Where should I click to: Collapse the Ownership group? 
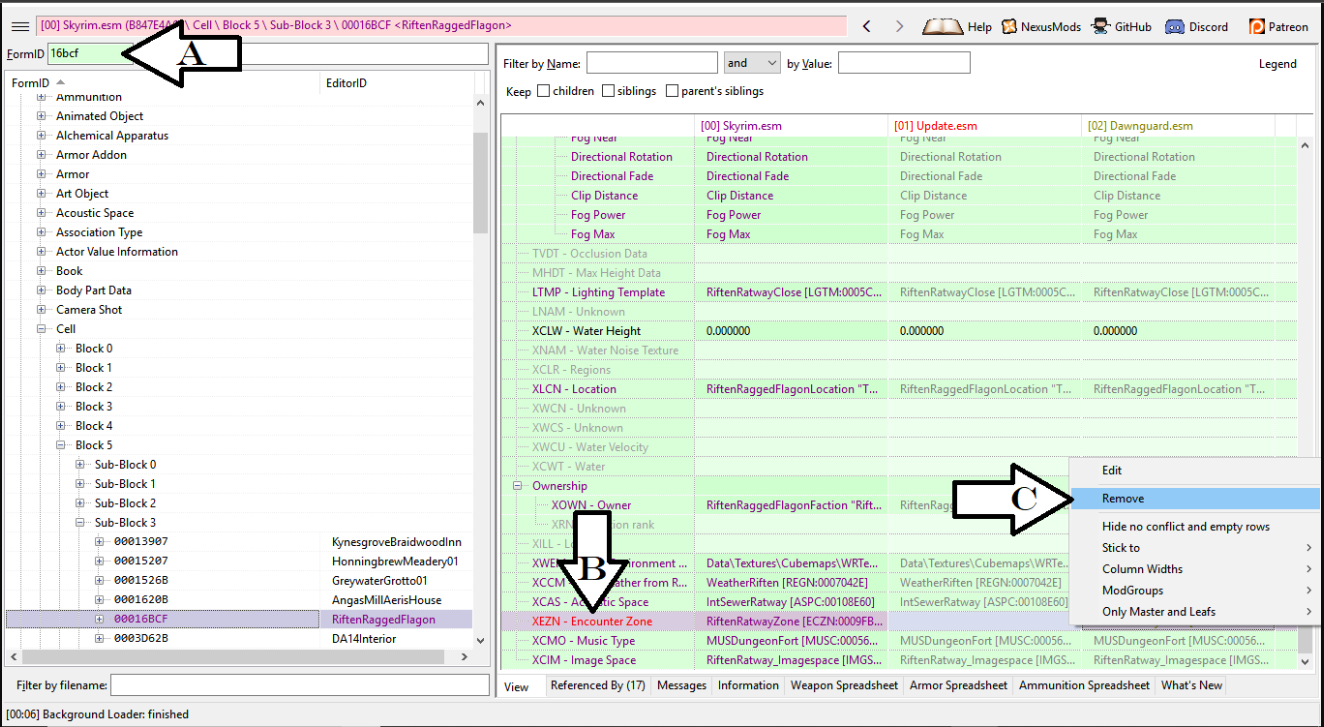(x=518, y=486)
